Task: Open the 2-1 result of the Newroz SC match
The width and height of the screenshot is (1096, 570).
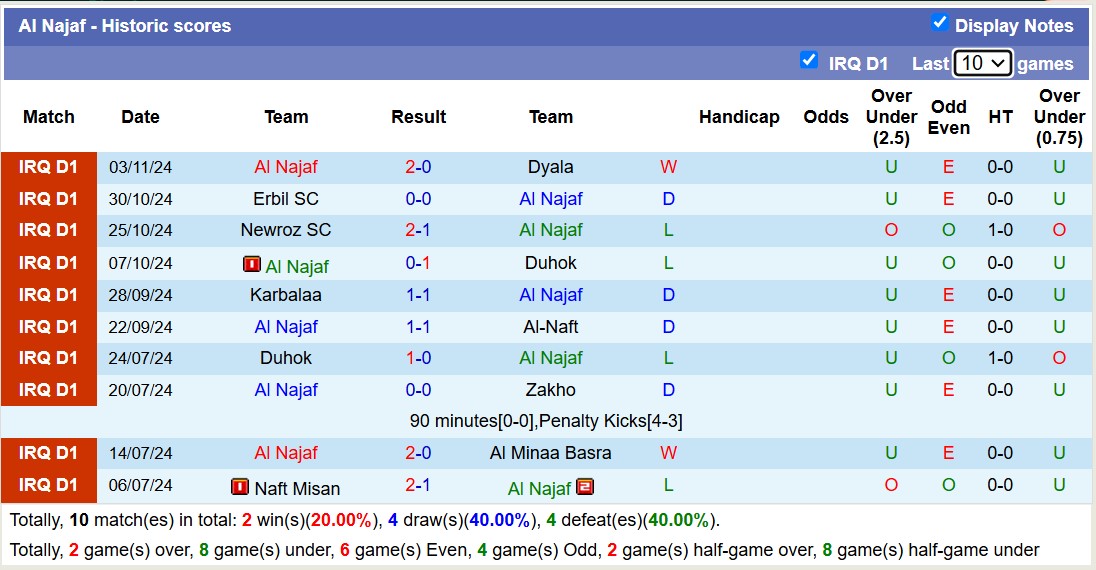Action: (x=418, y=230)
